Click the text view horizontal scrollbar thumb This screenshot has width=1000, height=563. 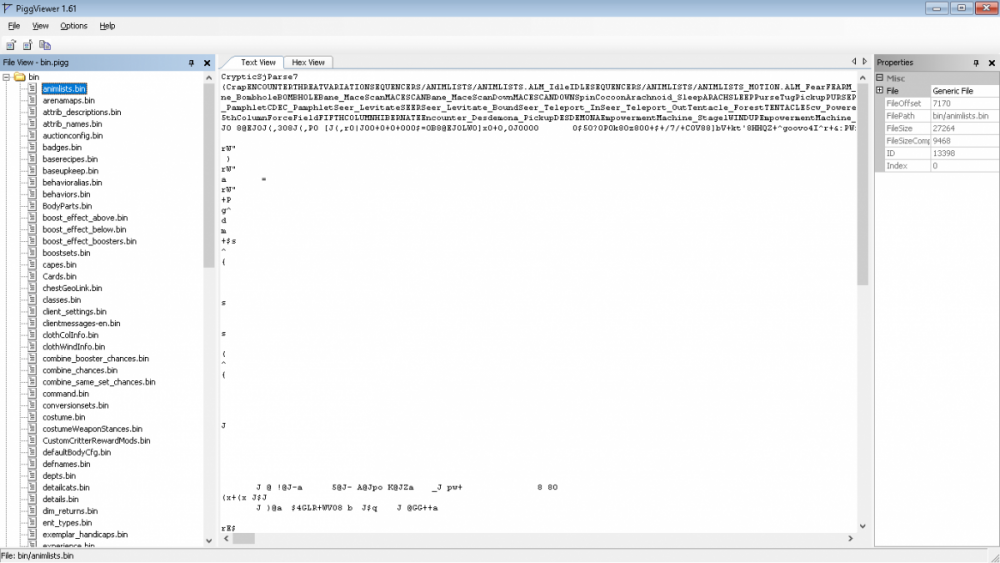point(243,539)
